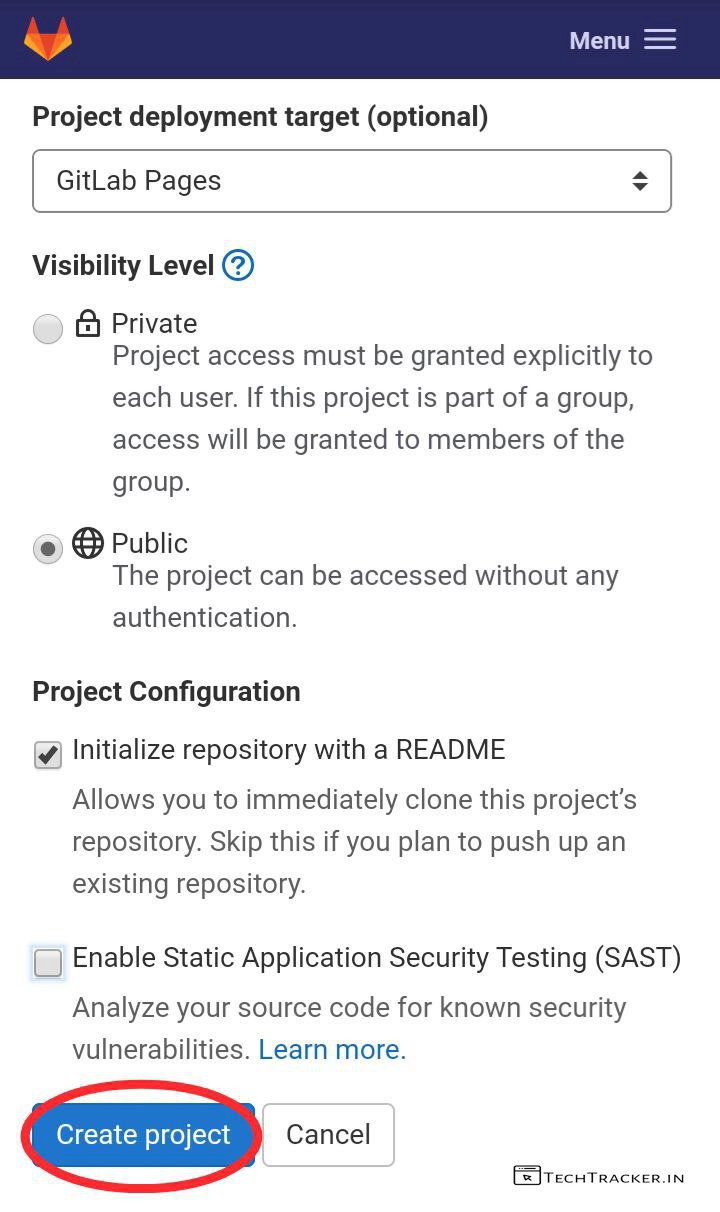Uncheck the Initialize repository with README checkbox

click(48, 755)
